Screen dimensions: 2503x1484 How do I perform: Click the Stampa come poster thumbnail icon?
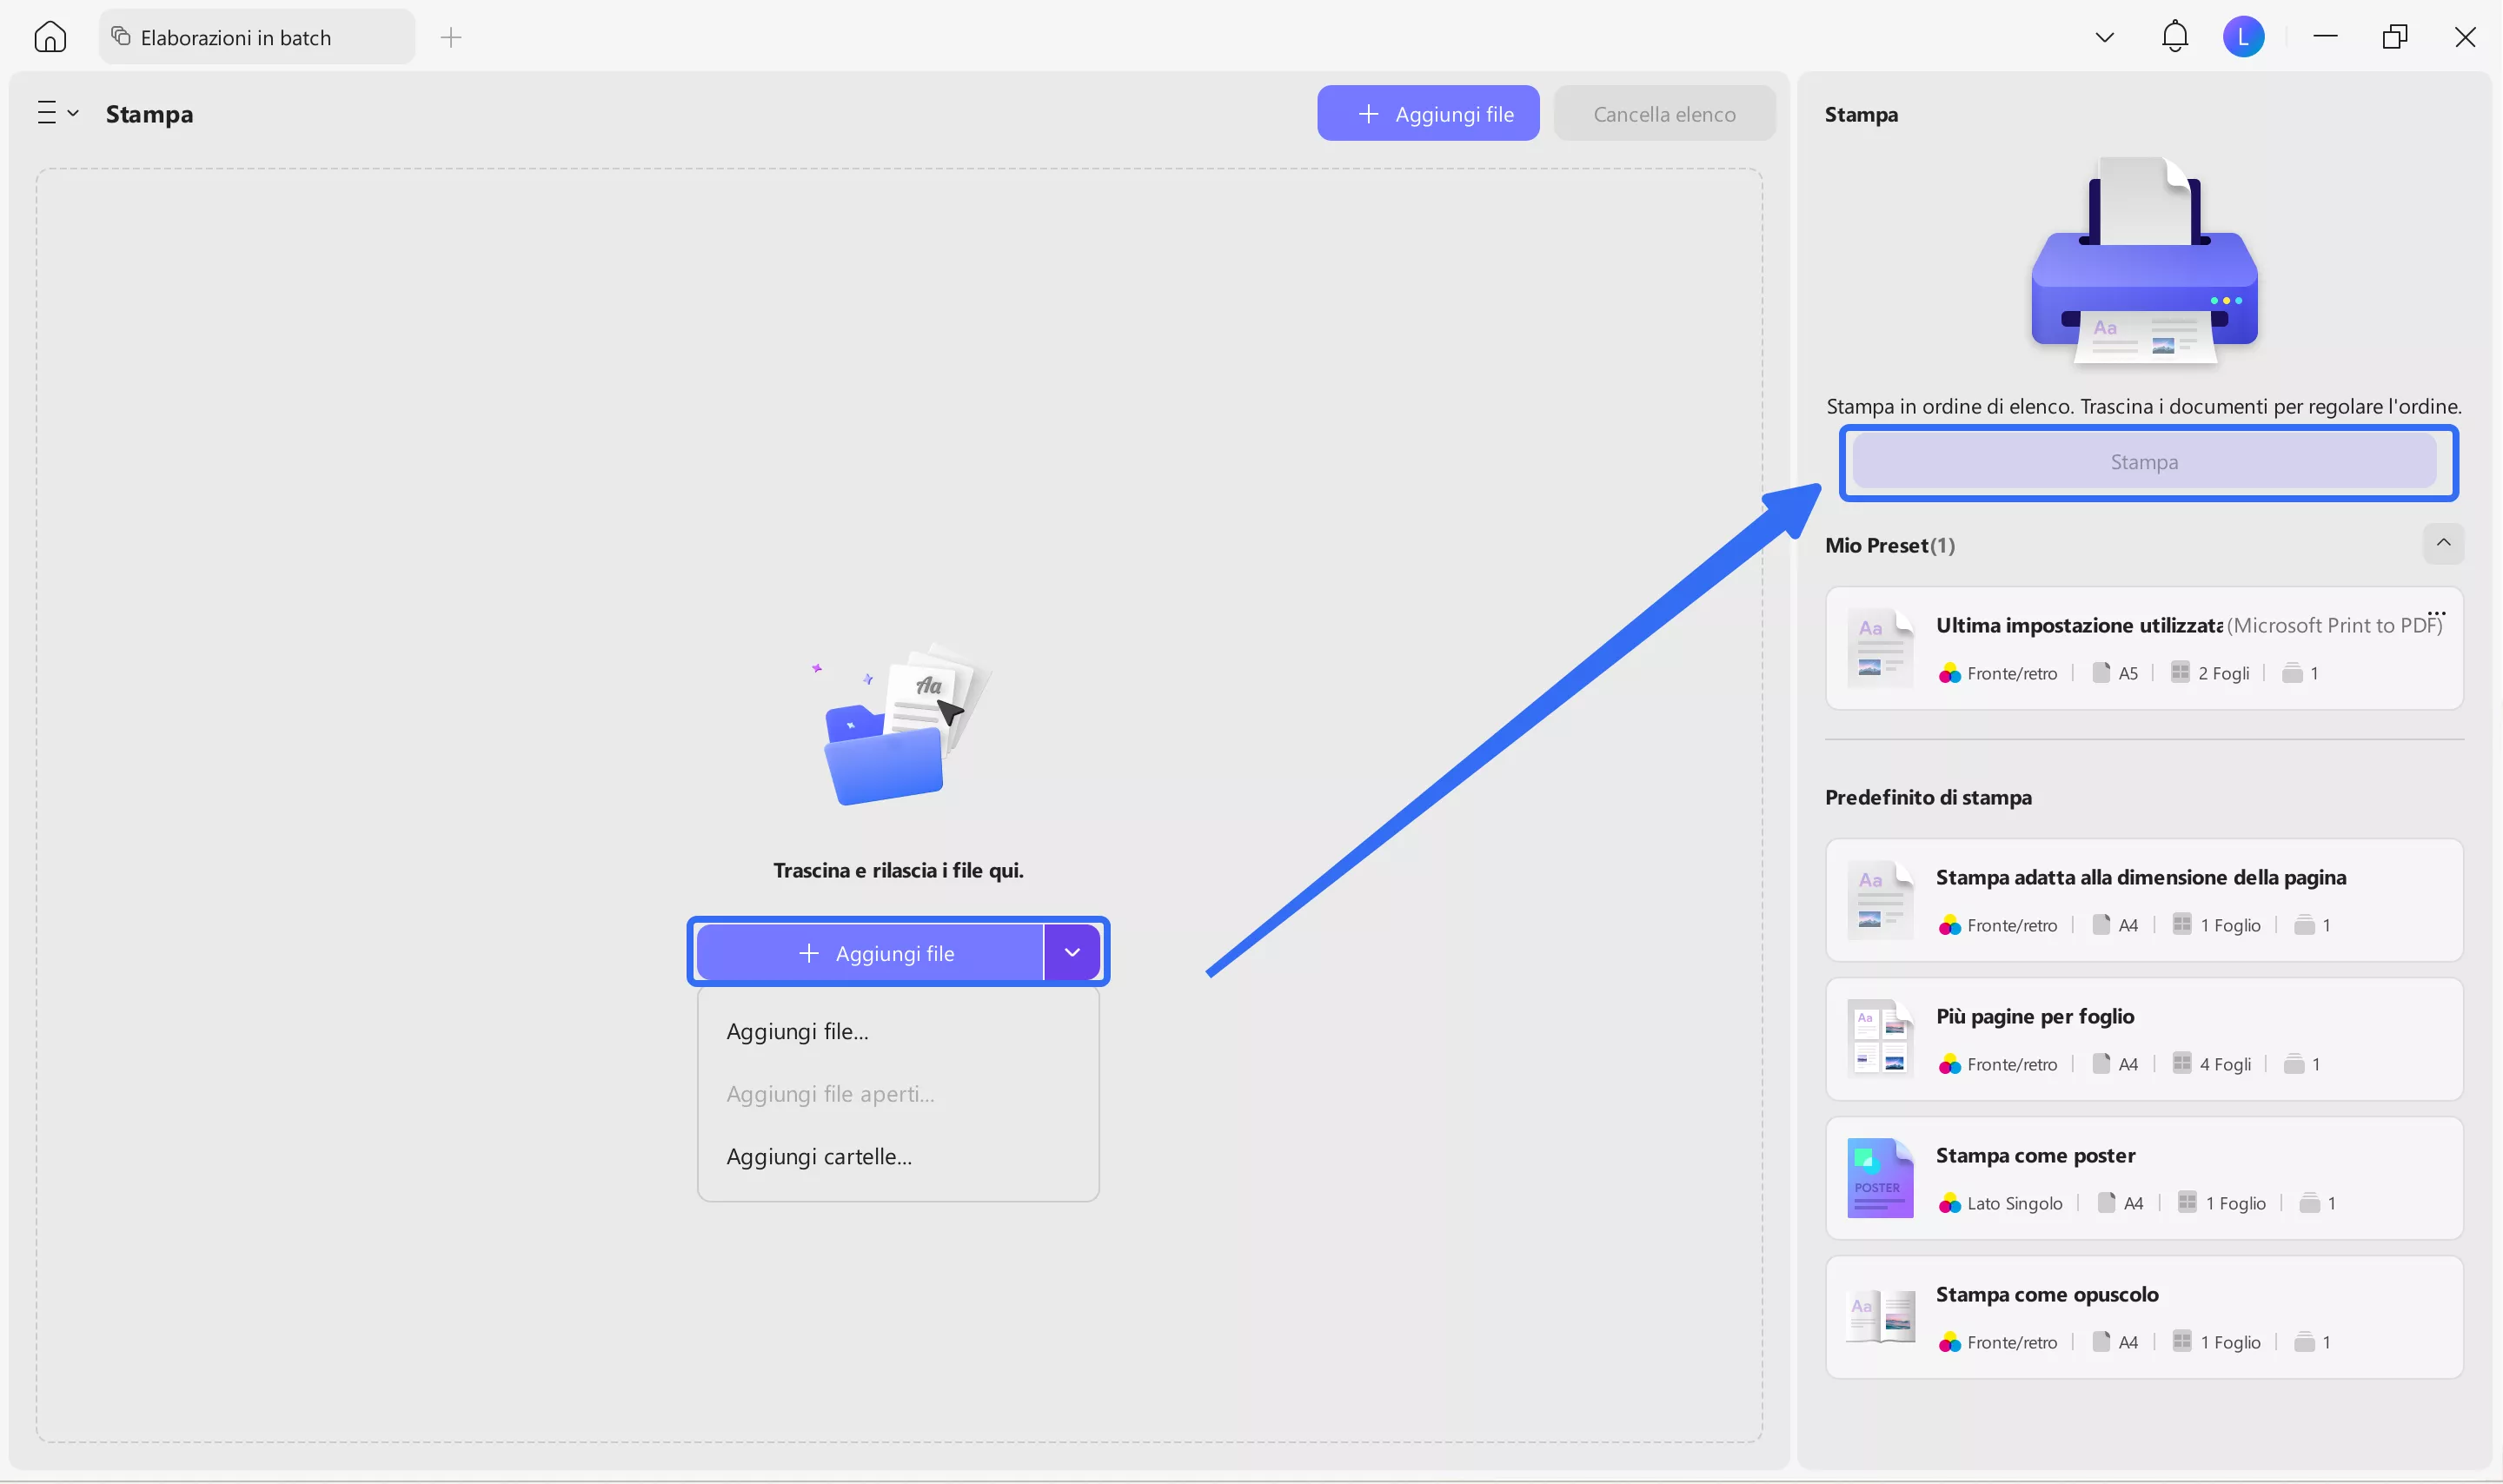click(x=1879, y=1178)
